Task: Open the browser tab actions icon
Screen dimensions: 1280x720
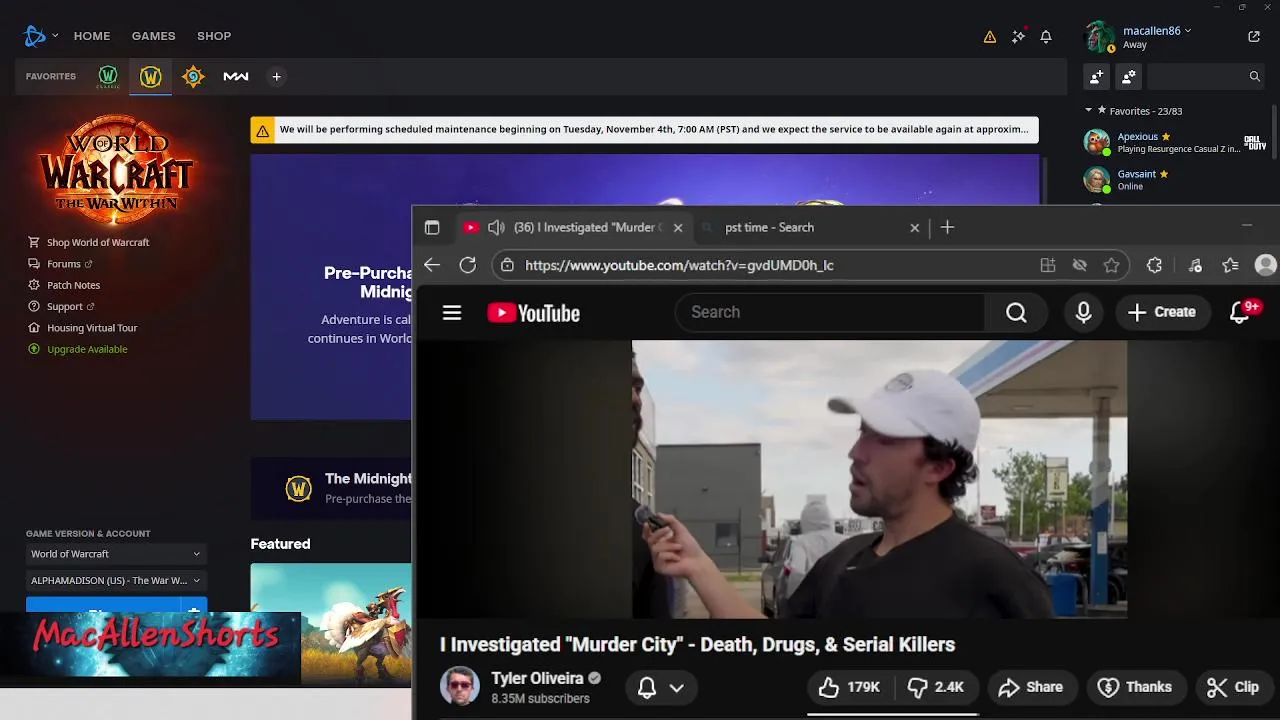Action: [432, 227]
